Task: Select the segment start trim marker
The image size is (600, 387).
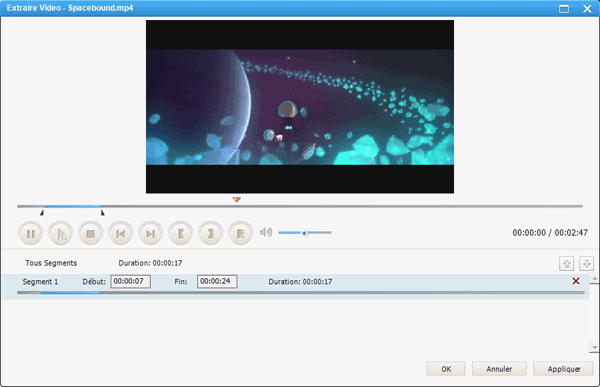Action: pyautogui.click(x=42, y=212)
